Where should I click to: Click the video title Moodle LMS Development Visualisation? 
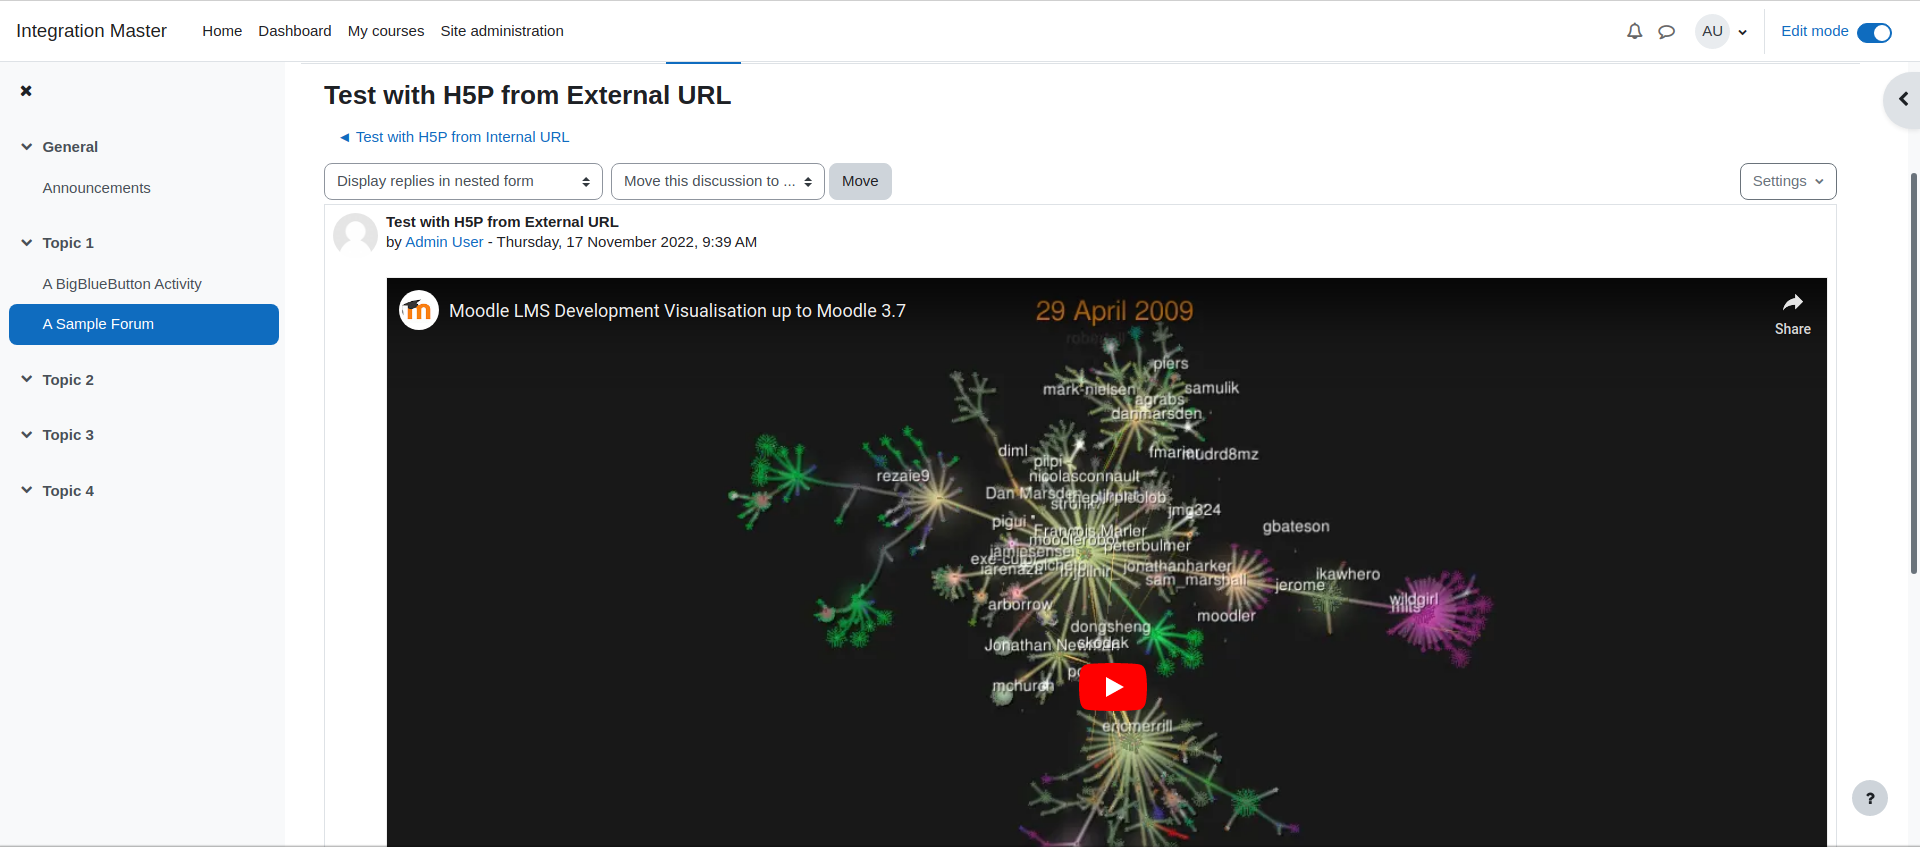click(677, 311)
